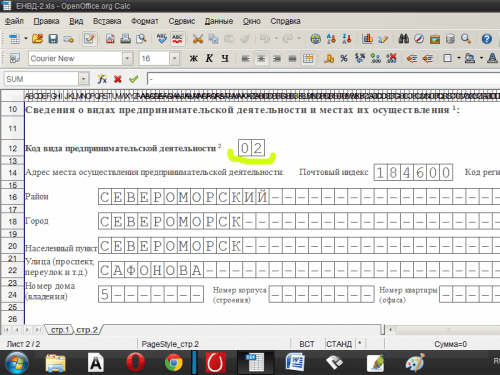This screenshot has height=375, width=500.
Task: Accept formula entry with green check
Action: [x=134, y=79]
